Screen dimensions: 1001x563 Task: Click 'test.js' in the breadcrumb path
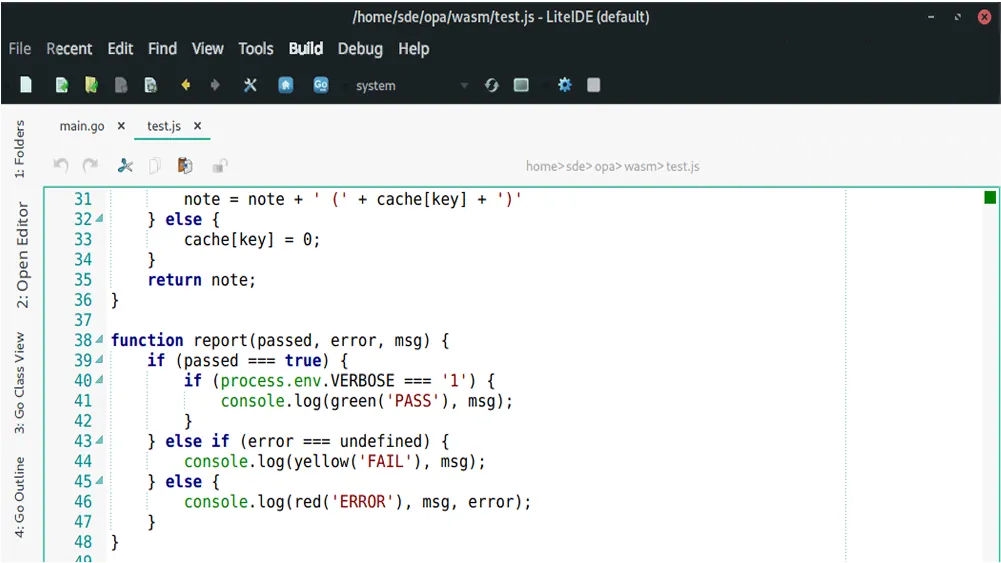click(683, 167)
